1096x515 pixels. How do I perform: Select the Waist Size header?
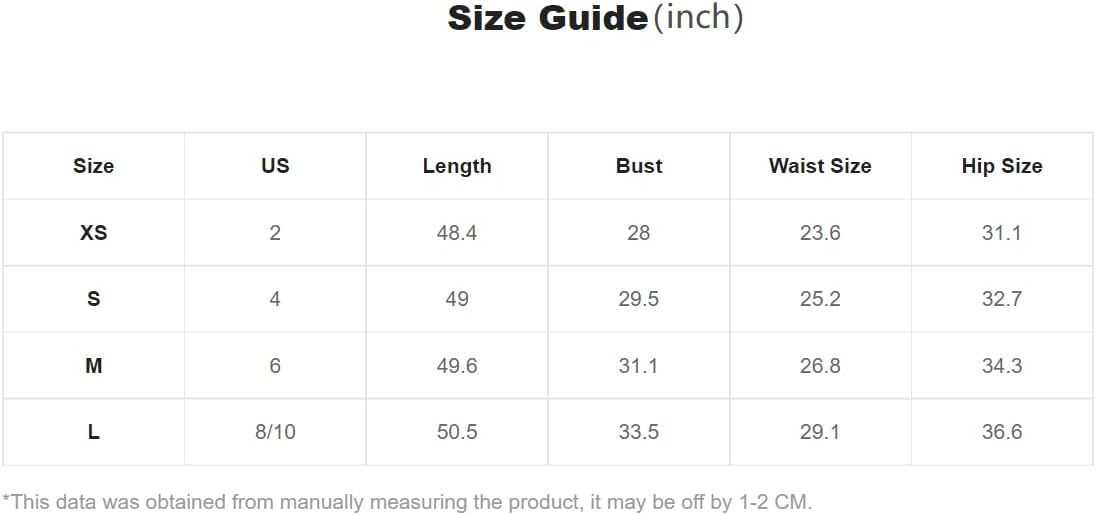click(x=820, y=166)
